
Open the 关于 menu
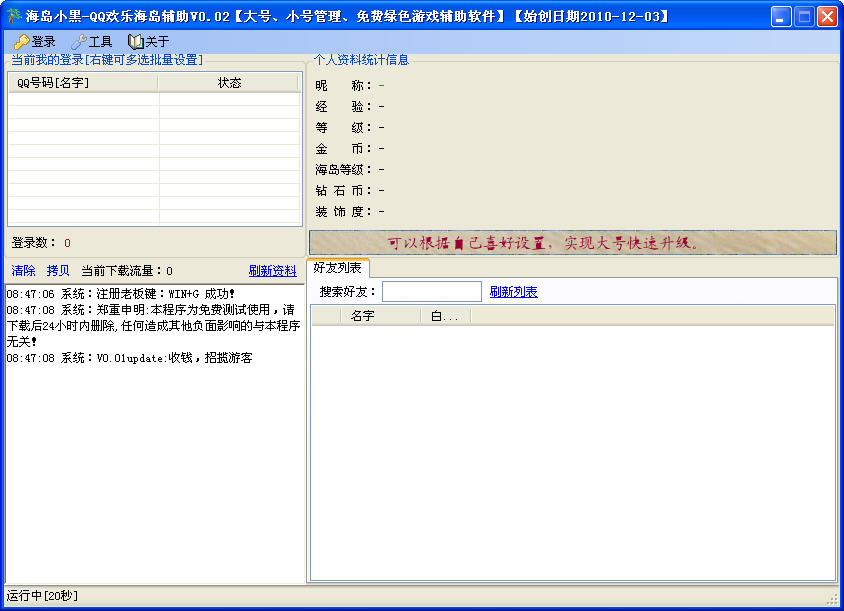pos(149,41)
